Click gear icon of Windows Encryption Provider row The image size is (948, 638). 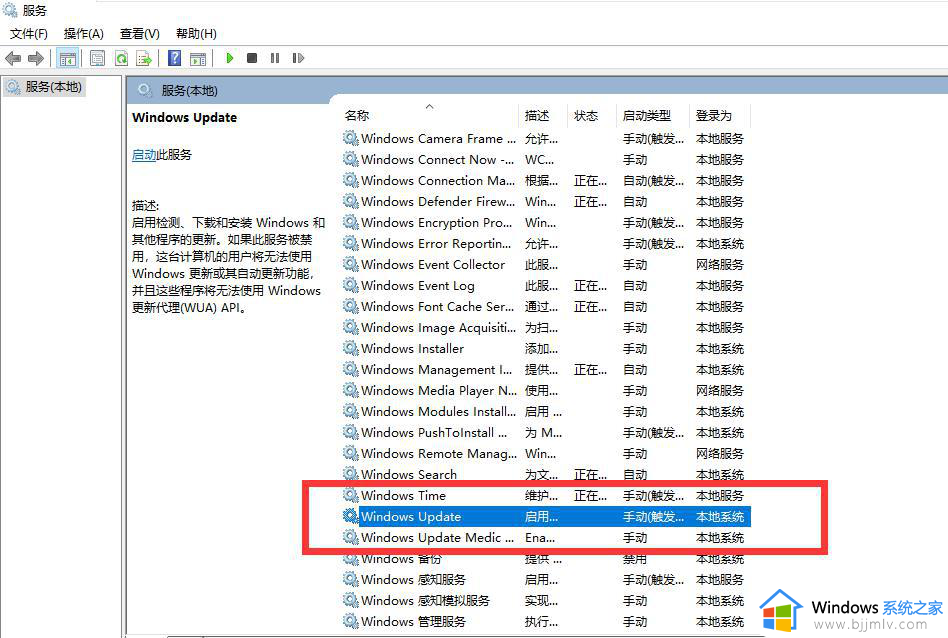tap(351, 222)
